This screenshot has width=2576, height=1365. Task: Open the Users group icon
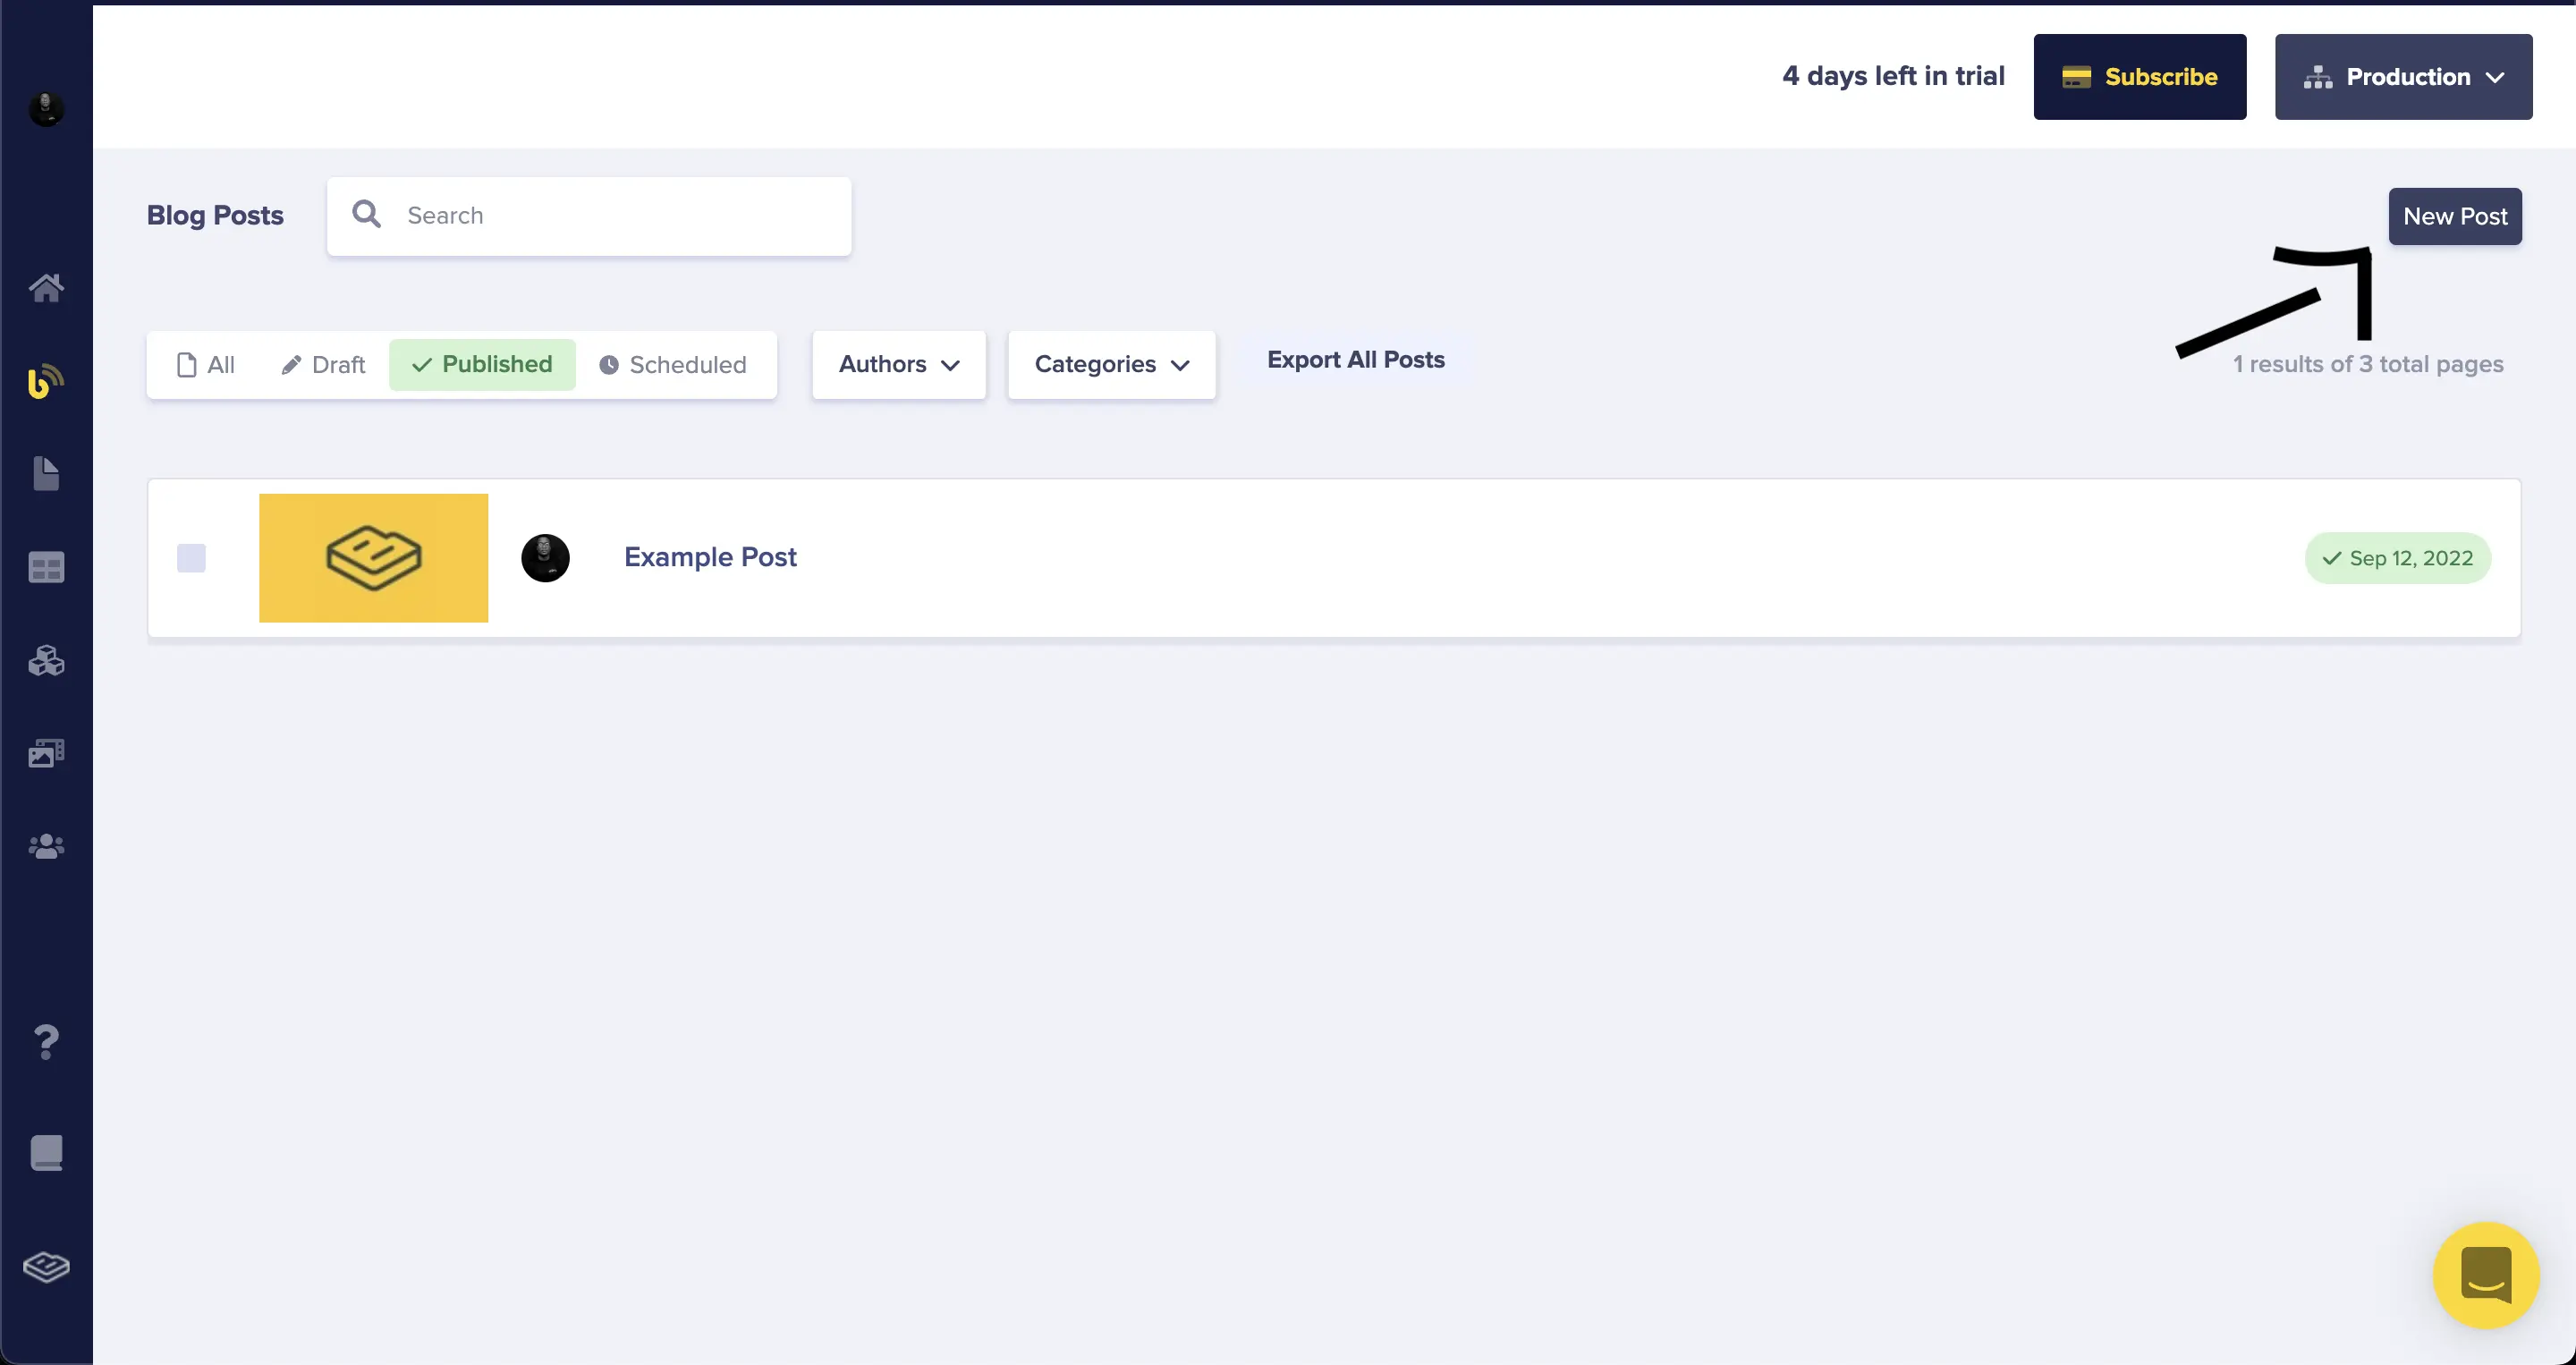pos(46,847)
